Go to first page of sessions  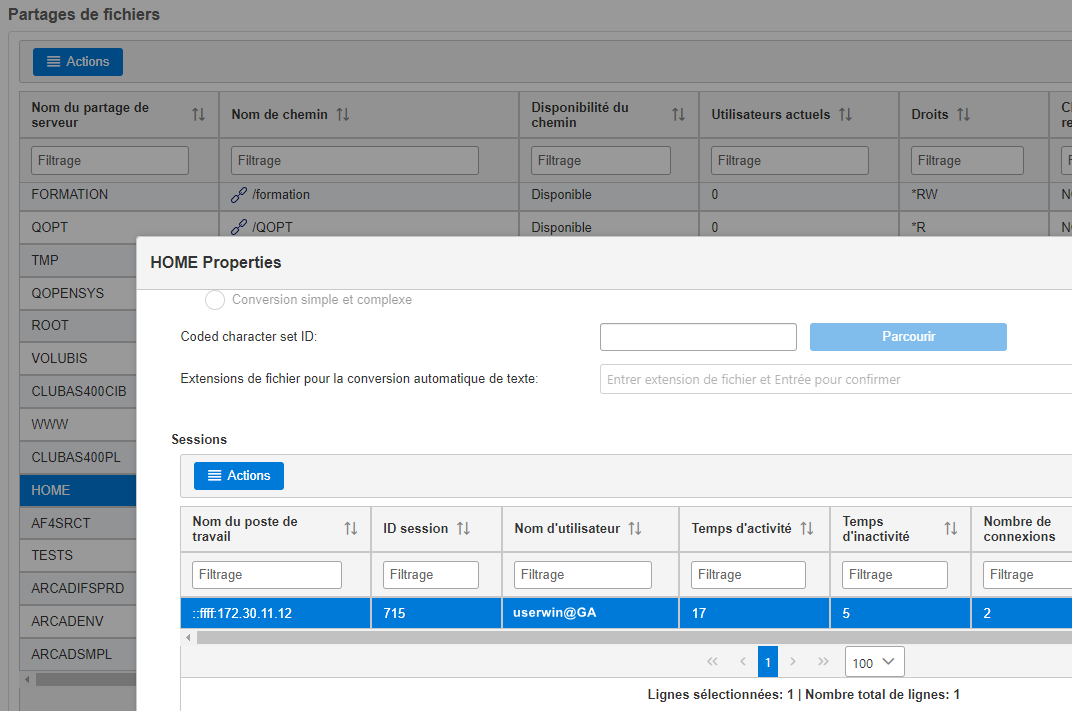tap(712, 662)
